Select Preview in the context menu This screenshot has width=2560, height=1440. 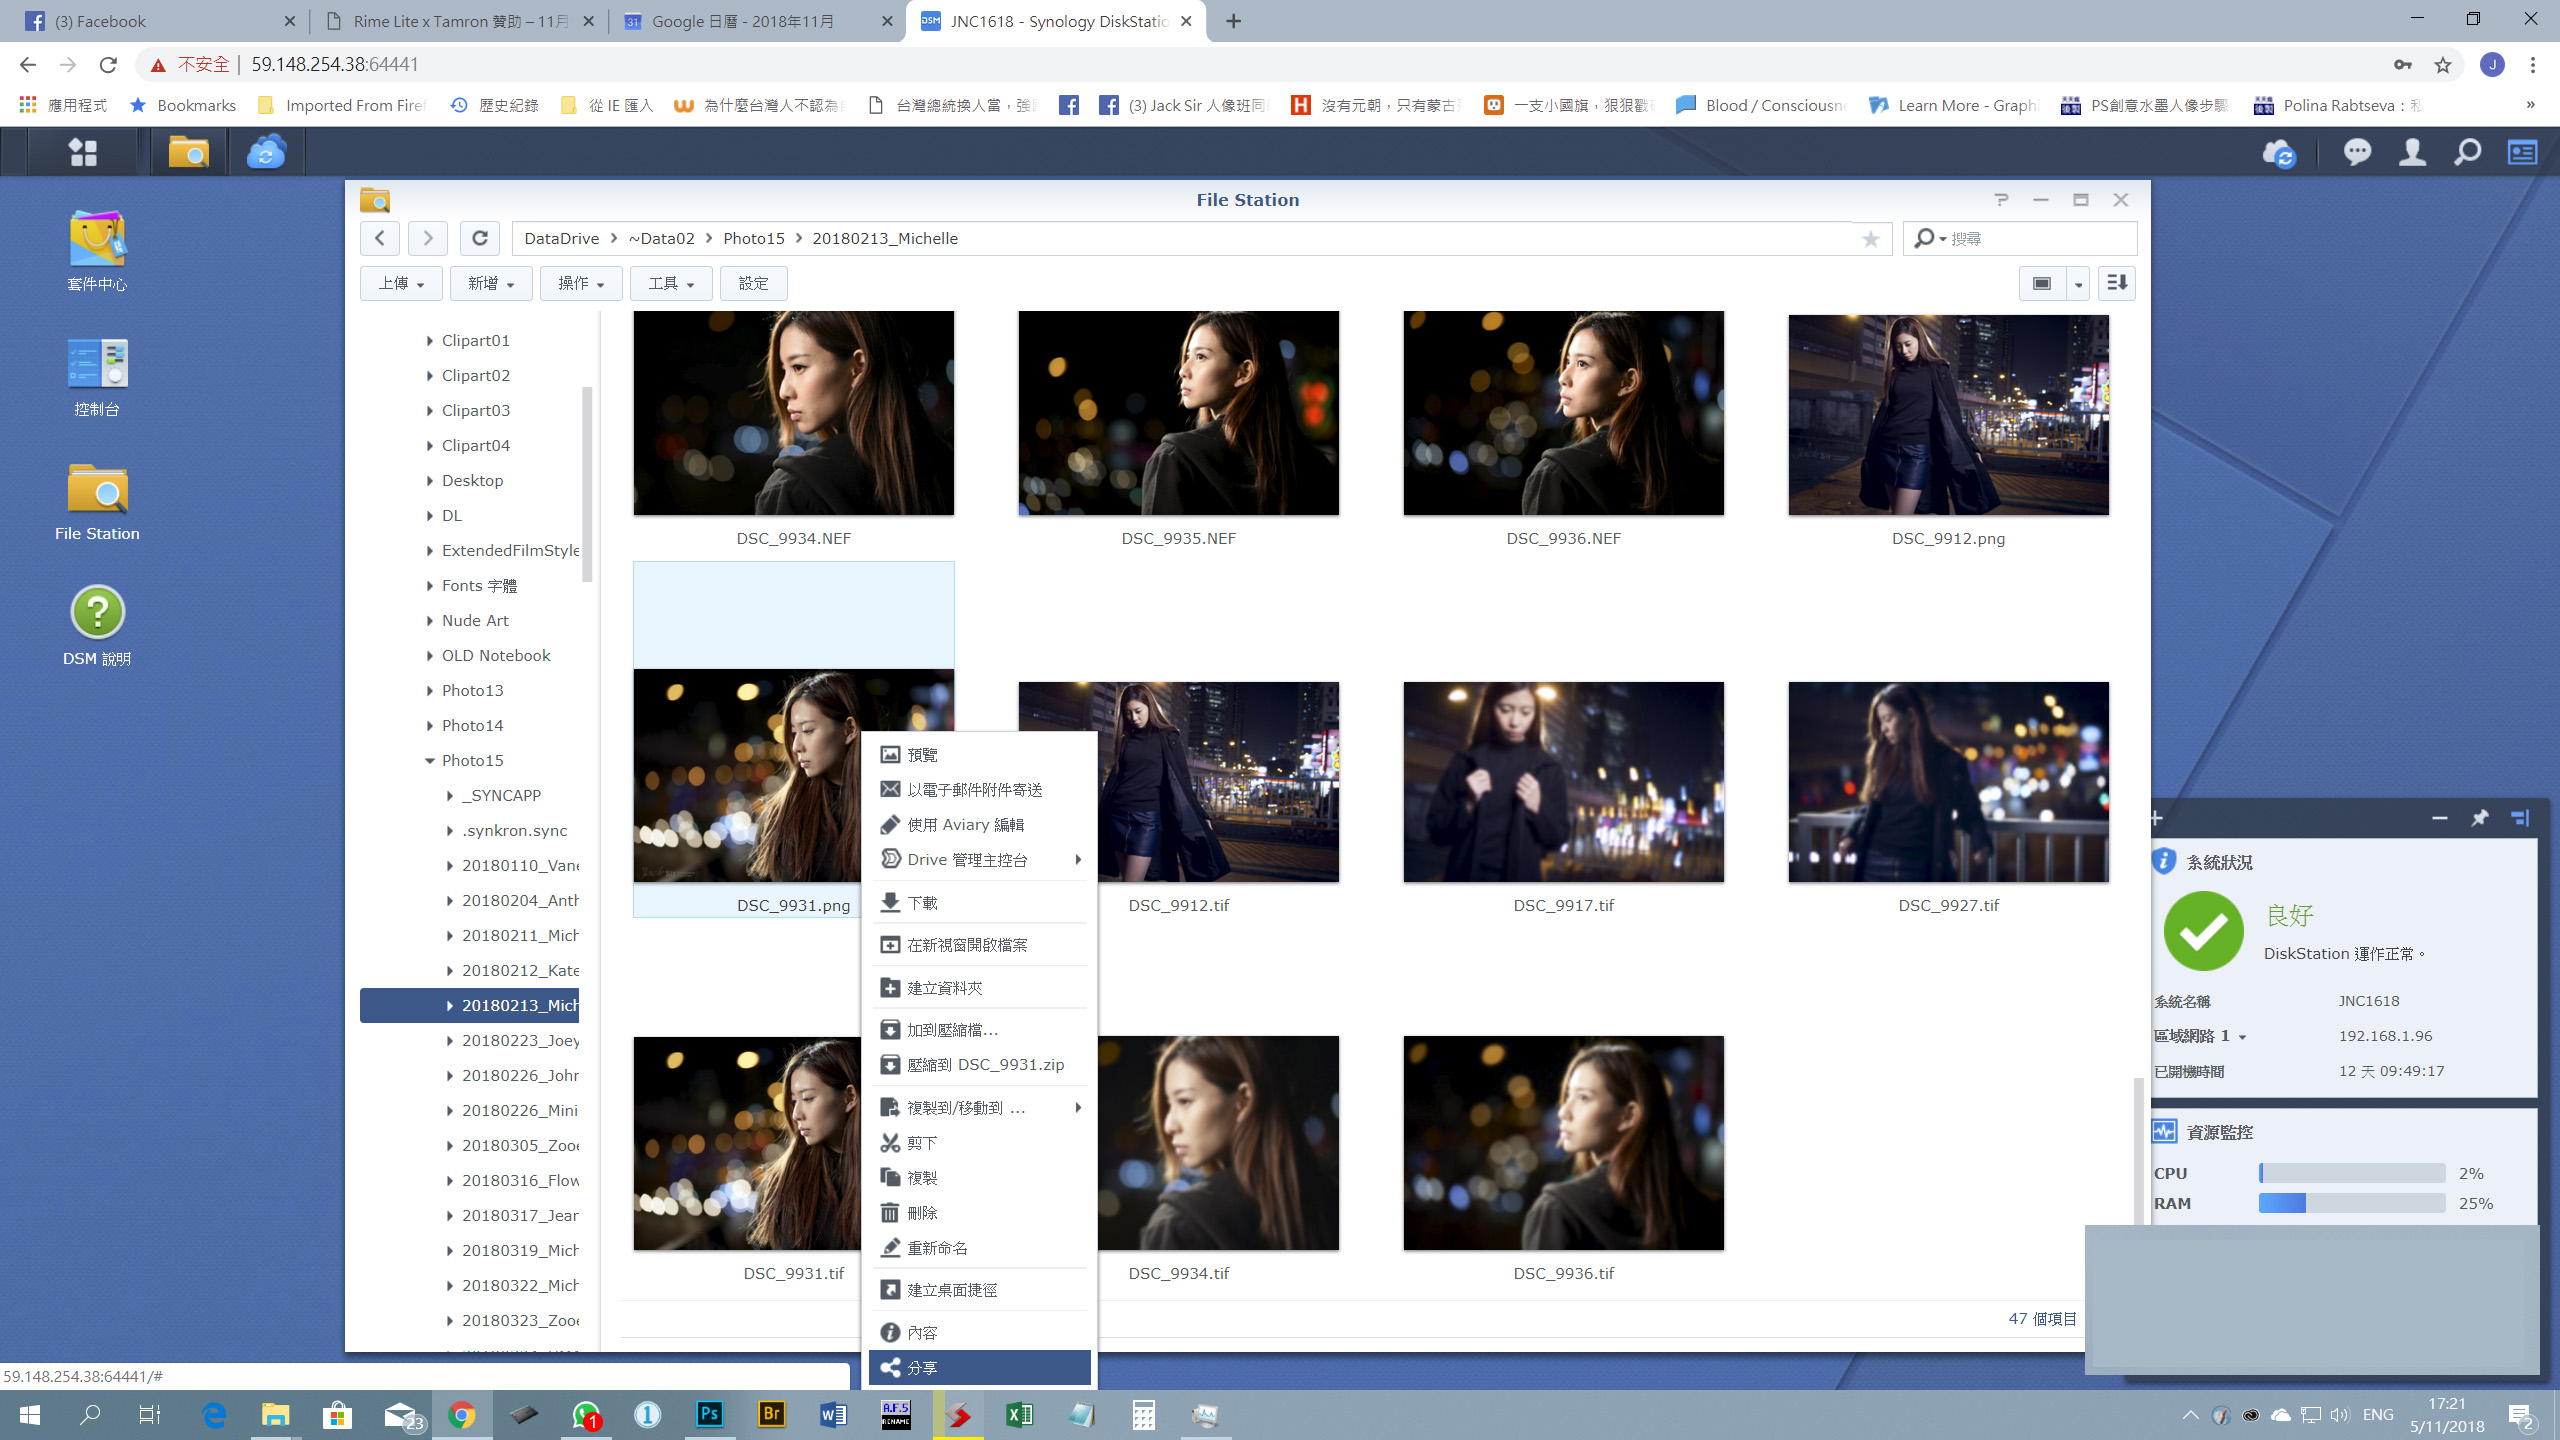pos(979,755)
